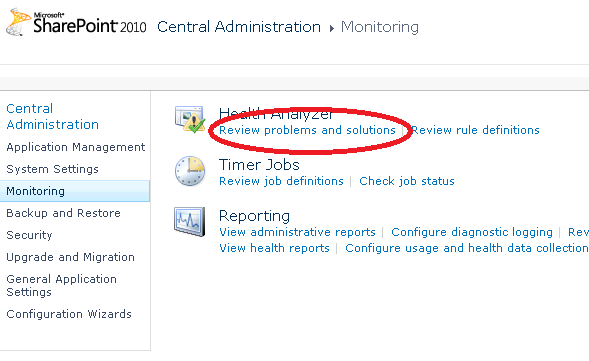Image resolution: width=589 pixels, height=361 pixels.
Task: Select Application Management in sidebar
Action: pos(76,147)
